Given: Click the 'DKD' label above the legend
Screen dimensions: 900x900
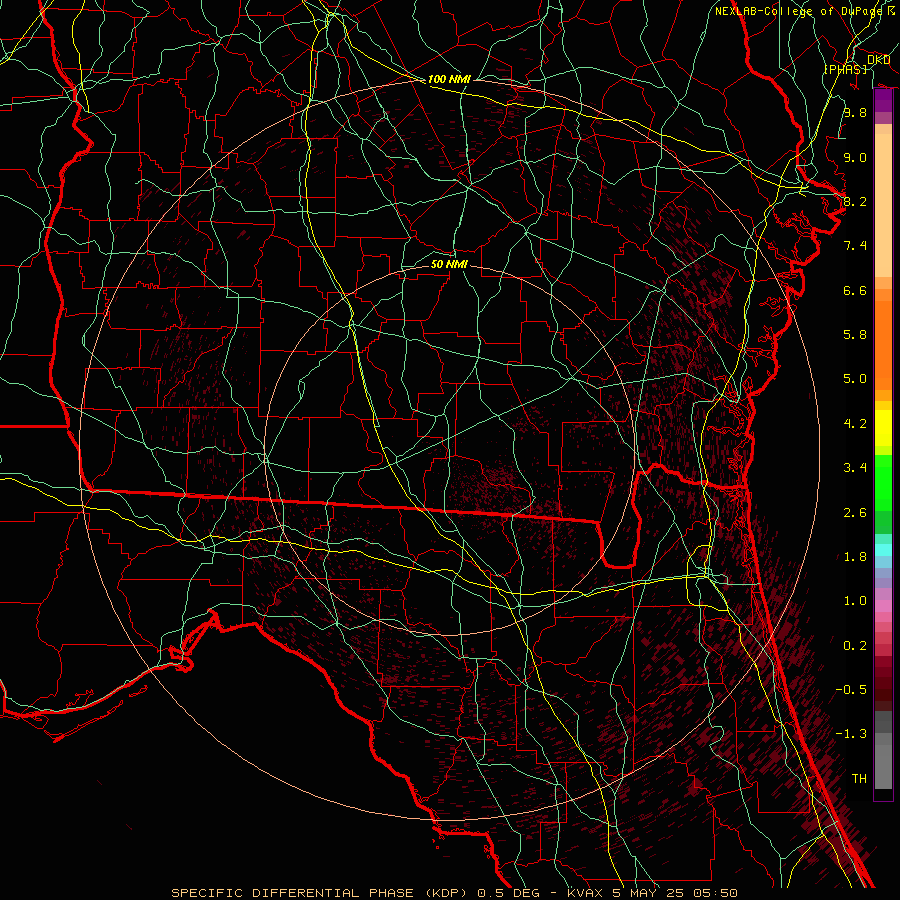Looking at the screenshot, I should (x=878, y=60).
